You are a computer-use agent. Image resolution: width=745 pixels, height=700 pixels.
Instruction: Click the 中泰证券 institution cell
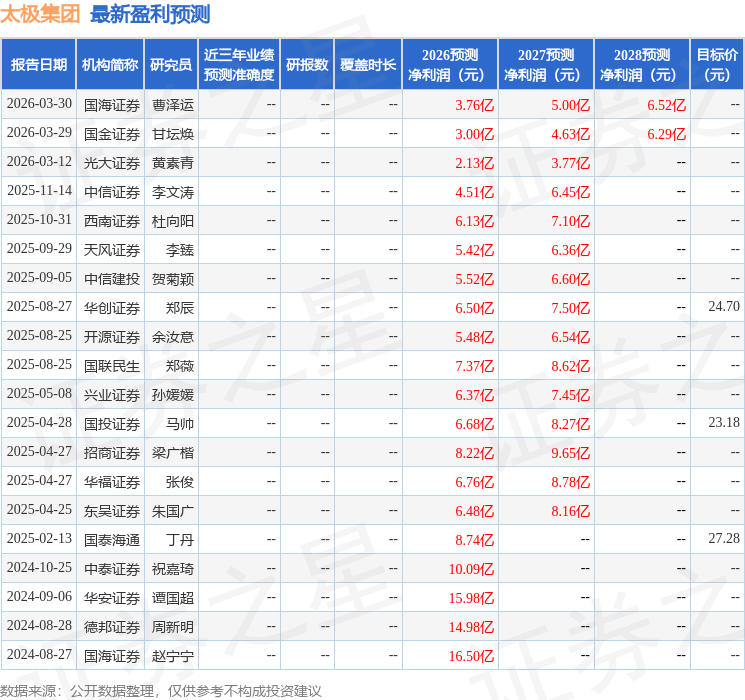click(x=112, y=569)
